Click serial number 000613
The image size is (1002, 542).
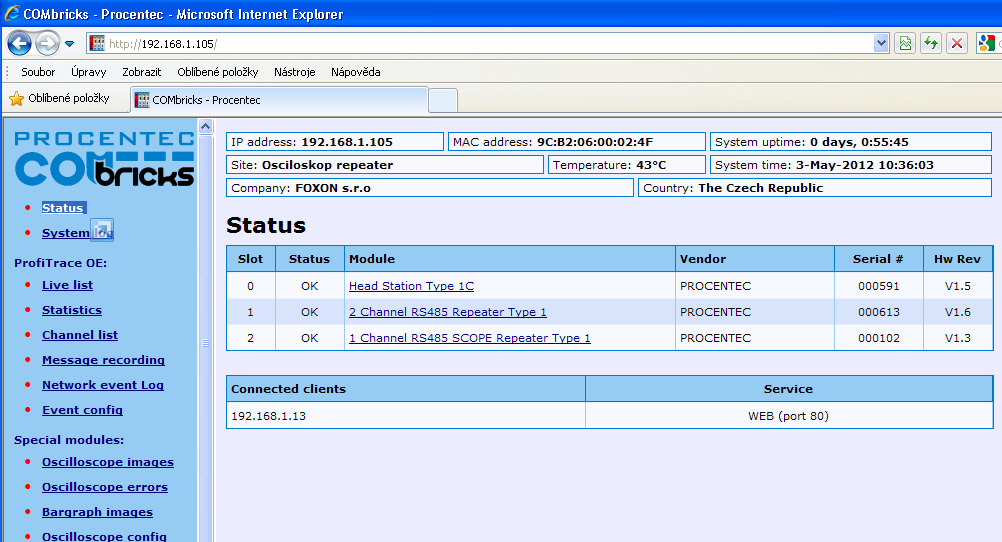(879, 312)
